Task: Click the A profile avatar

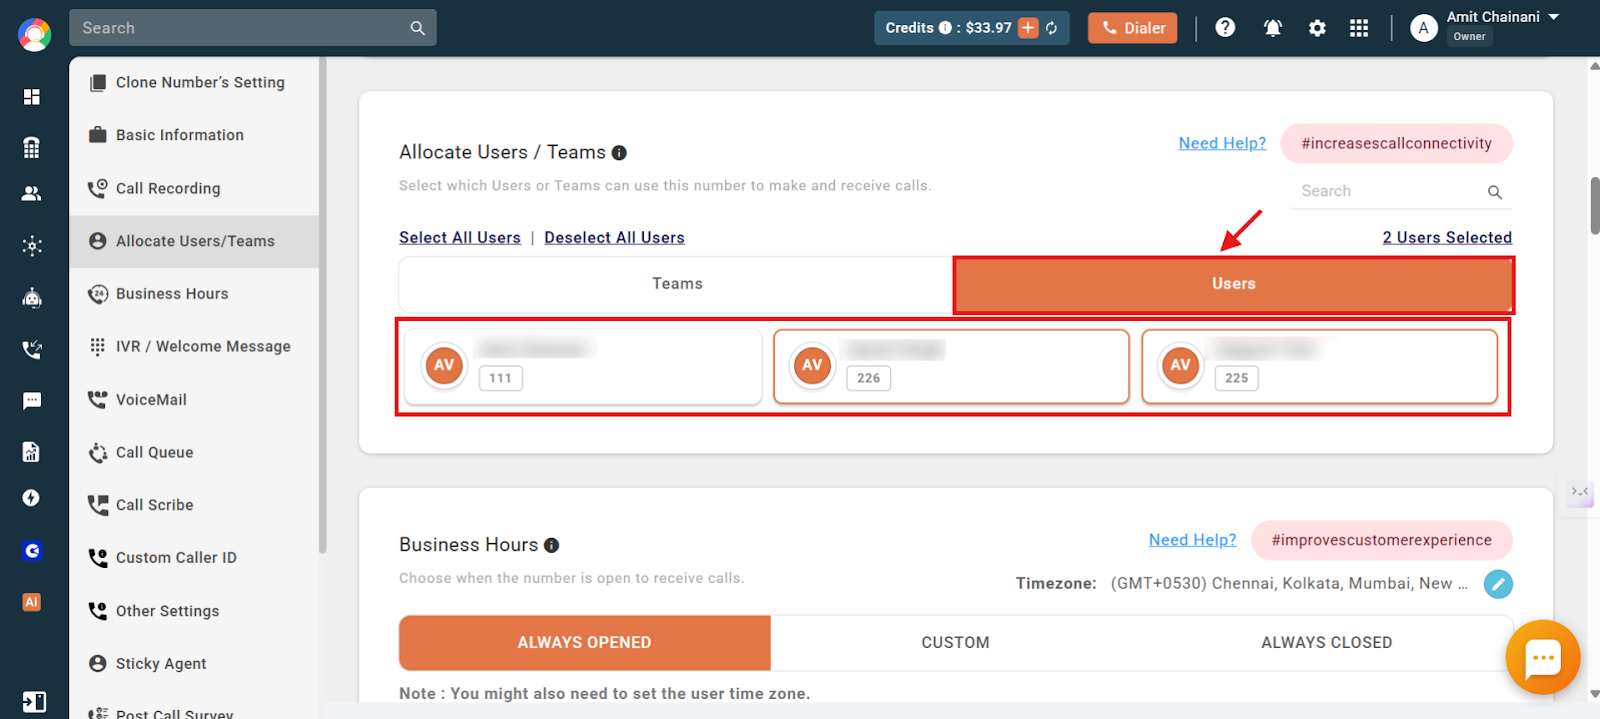Action: 1424,28
